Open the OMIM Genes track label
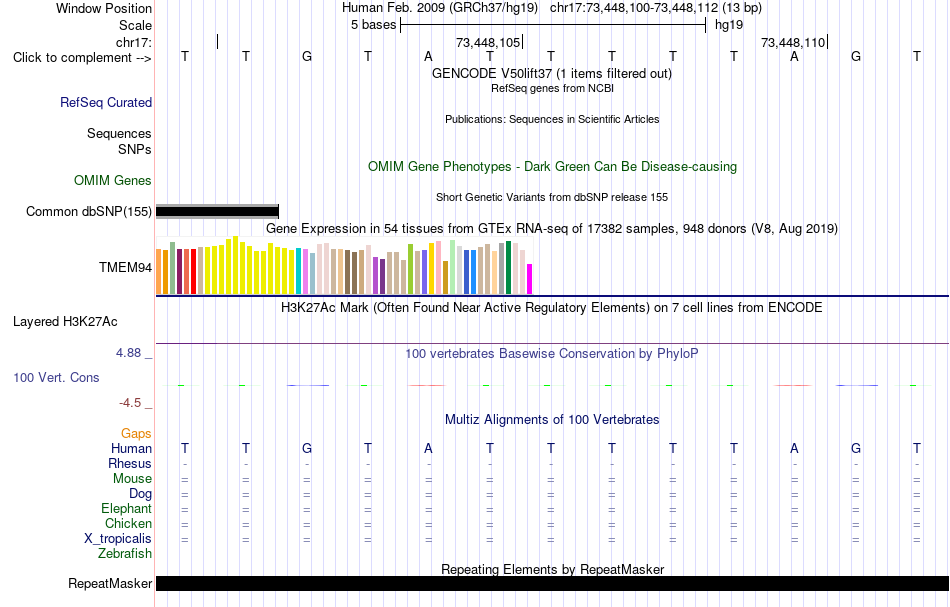Viewport: 950px width, 607px height. coord(113,181)
